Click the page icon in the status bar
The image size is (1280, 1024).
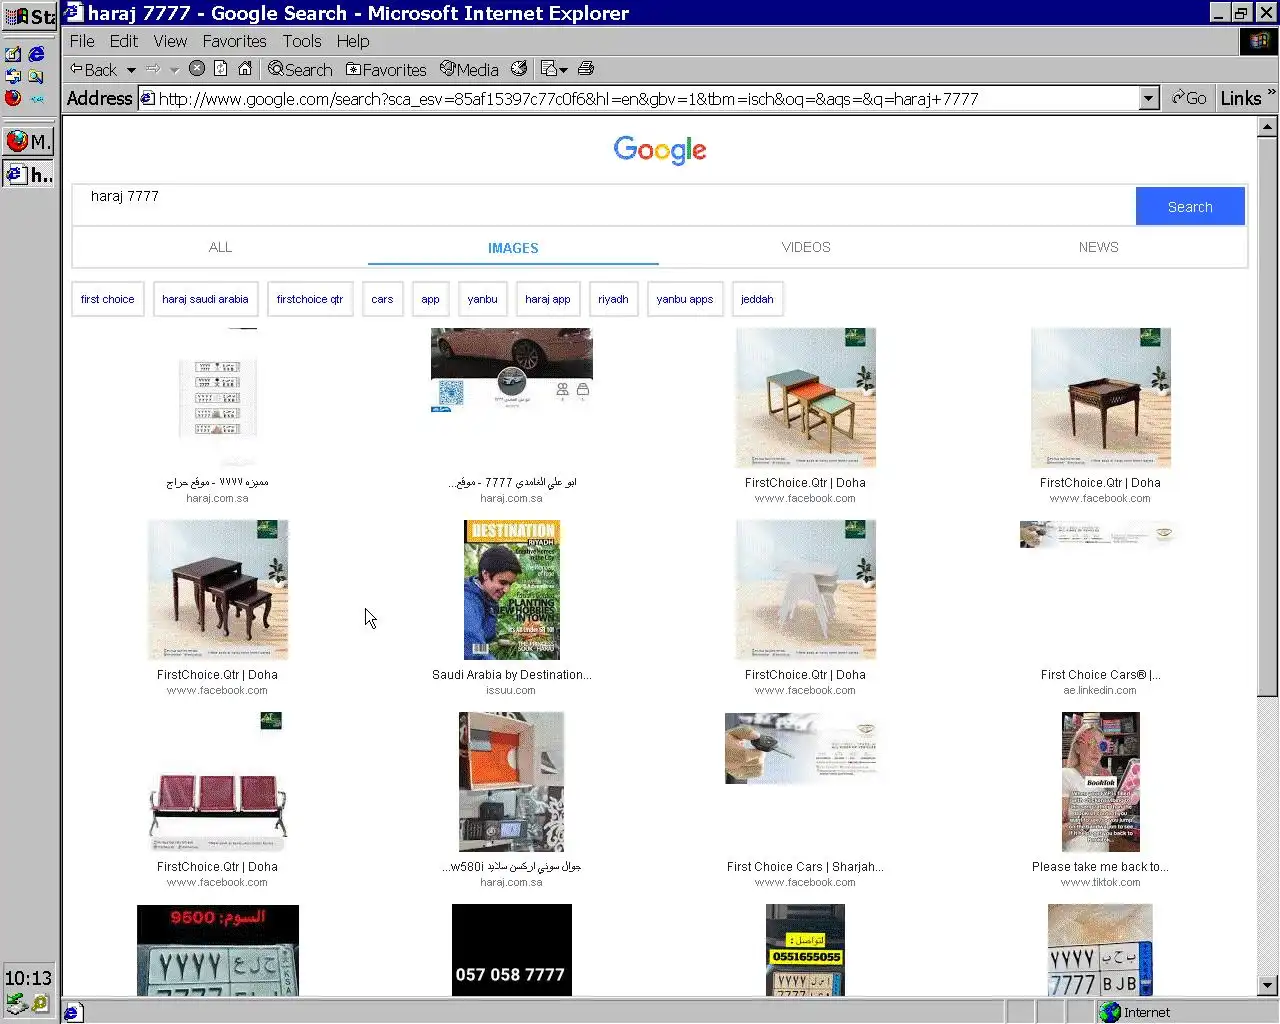(72, 1012)
